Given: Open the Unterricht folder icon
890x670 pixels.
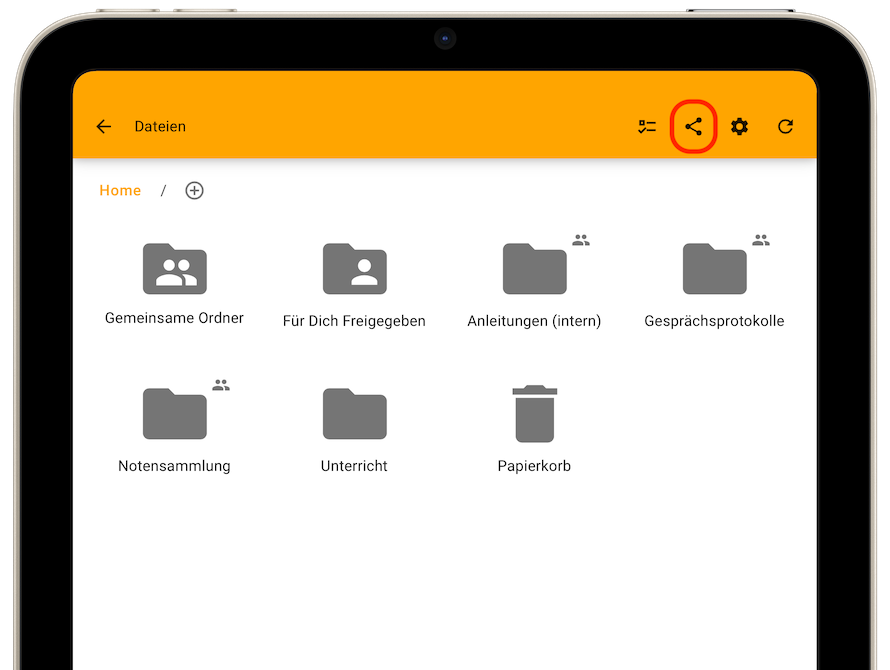Looking at the screenshot, I should [x=354, y=414].
